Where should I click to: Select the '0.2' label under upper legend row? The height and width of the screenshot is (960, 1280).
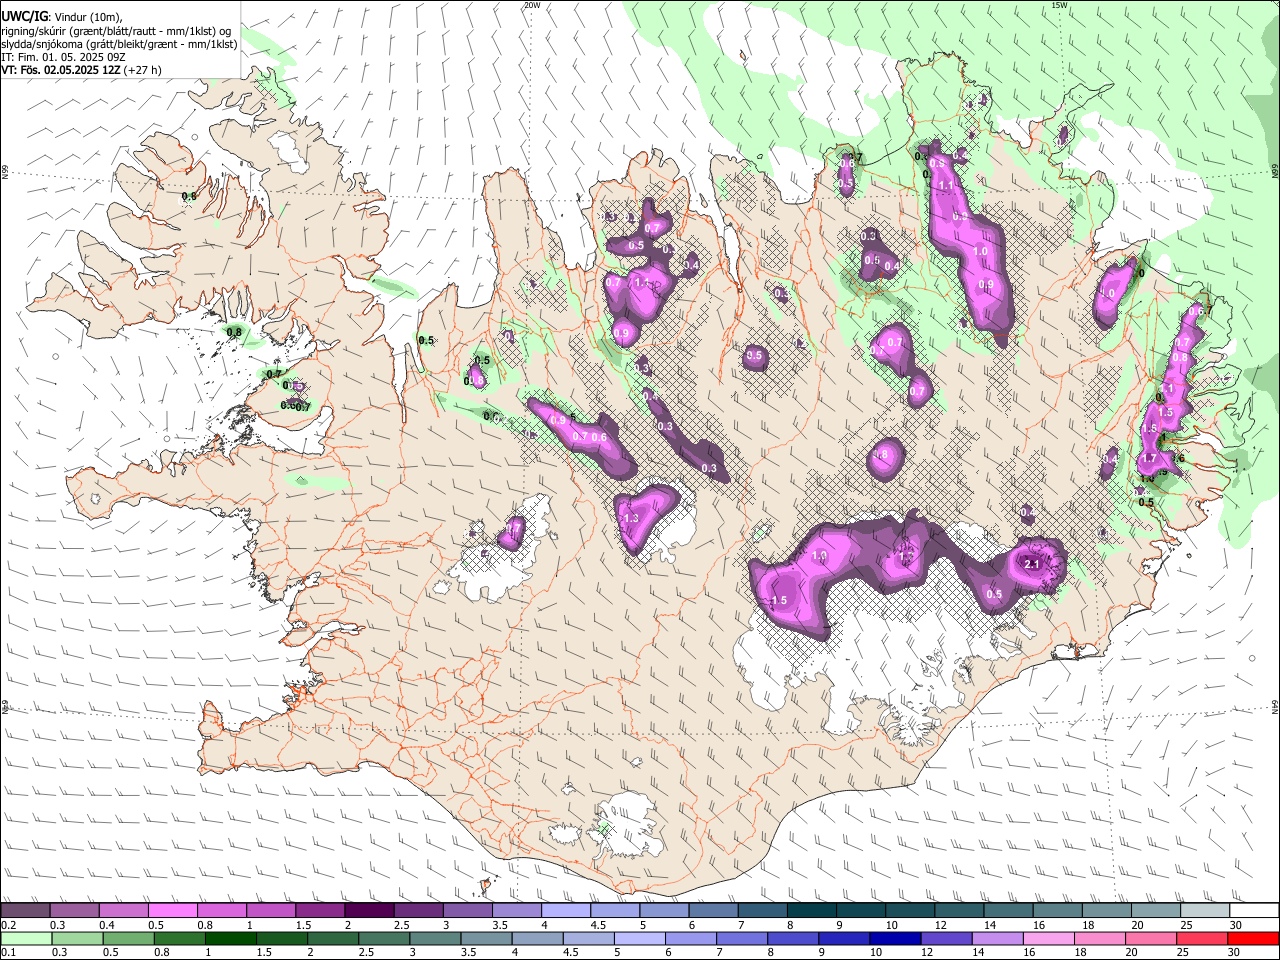pos(7,925)
